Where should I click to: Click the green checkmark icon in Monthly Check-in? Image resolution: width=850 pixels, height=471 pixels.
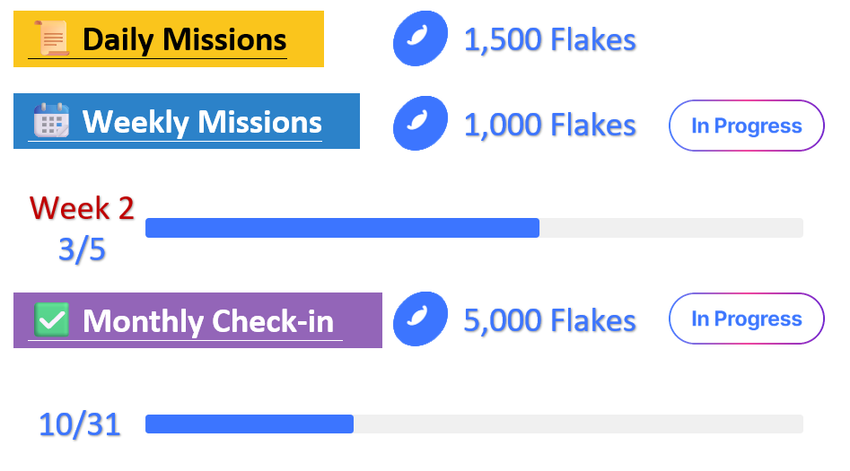[x=51, y=320]
